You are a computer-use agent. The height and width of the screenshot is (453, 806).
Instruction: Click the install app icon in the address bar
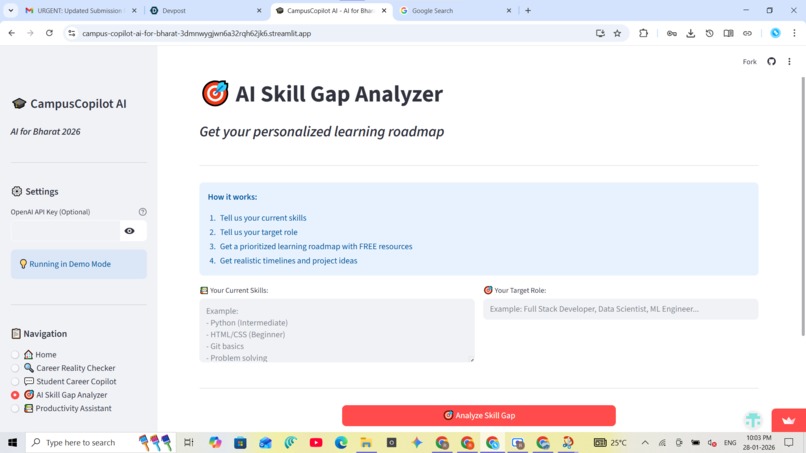[x=600, y=33]
